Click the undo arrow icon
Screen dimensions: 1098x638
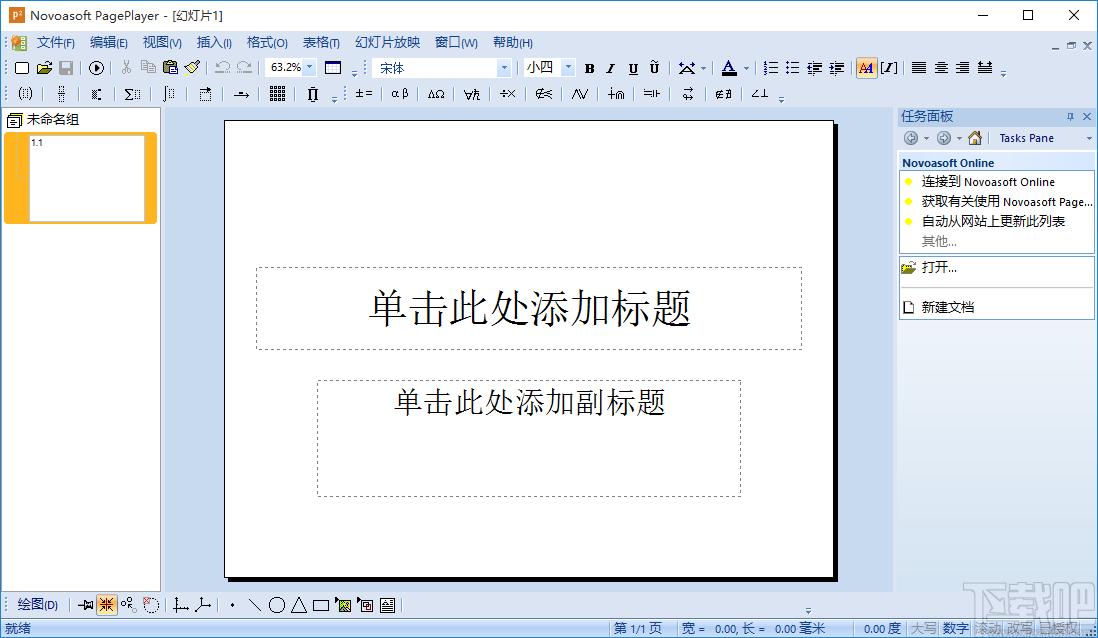pyautogui.click(x=223, y=67)
